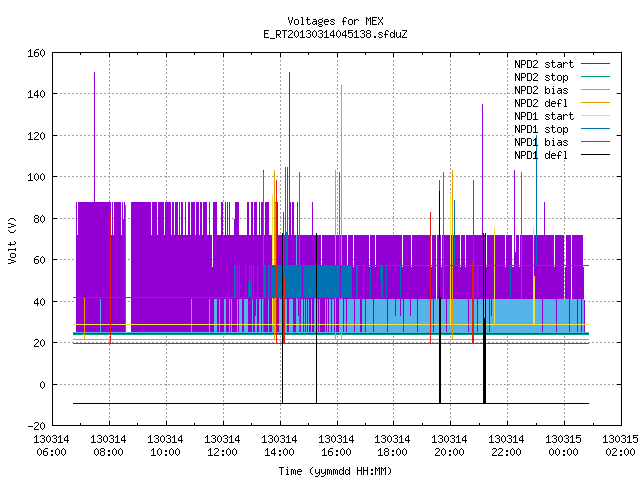Image resolution: width=640 pixels, height=480 pixels.
Task: Click the 130314 10:00 time axis label
Action: (x=165, y=446)
